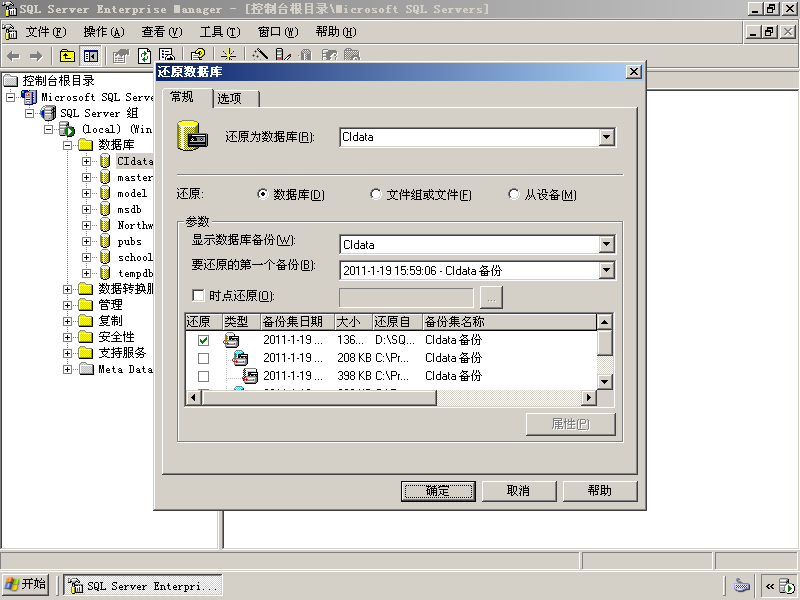Open the 窗口(W) menu
The image size is (800, 600).
point(278,32)
